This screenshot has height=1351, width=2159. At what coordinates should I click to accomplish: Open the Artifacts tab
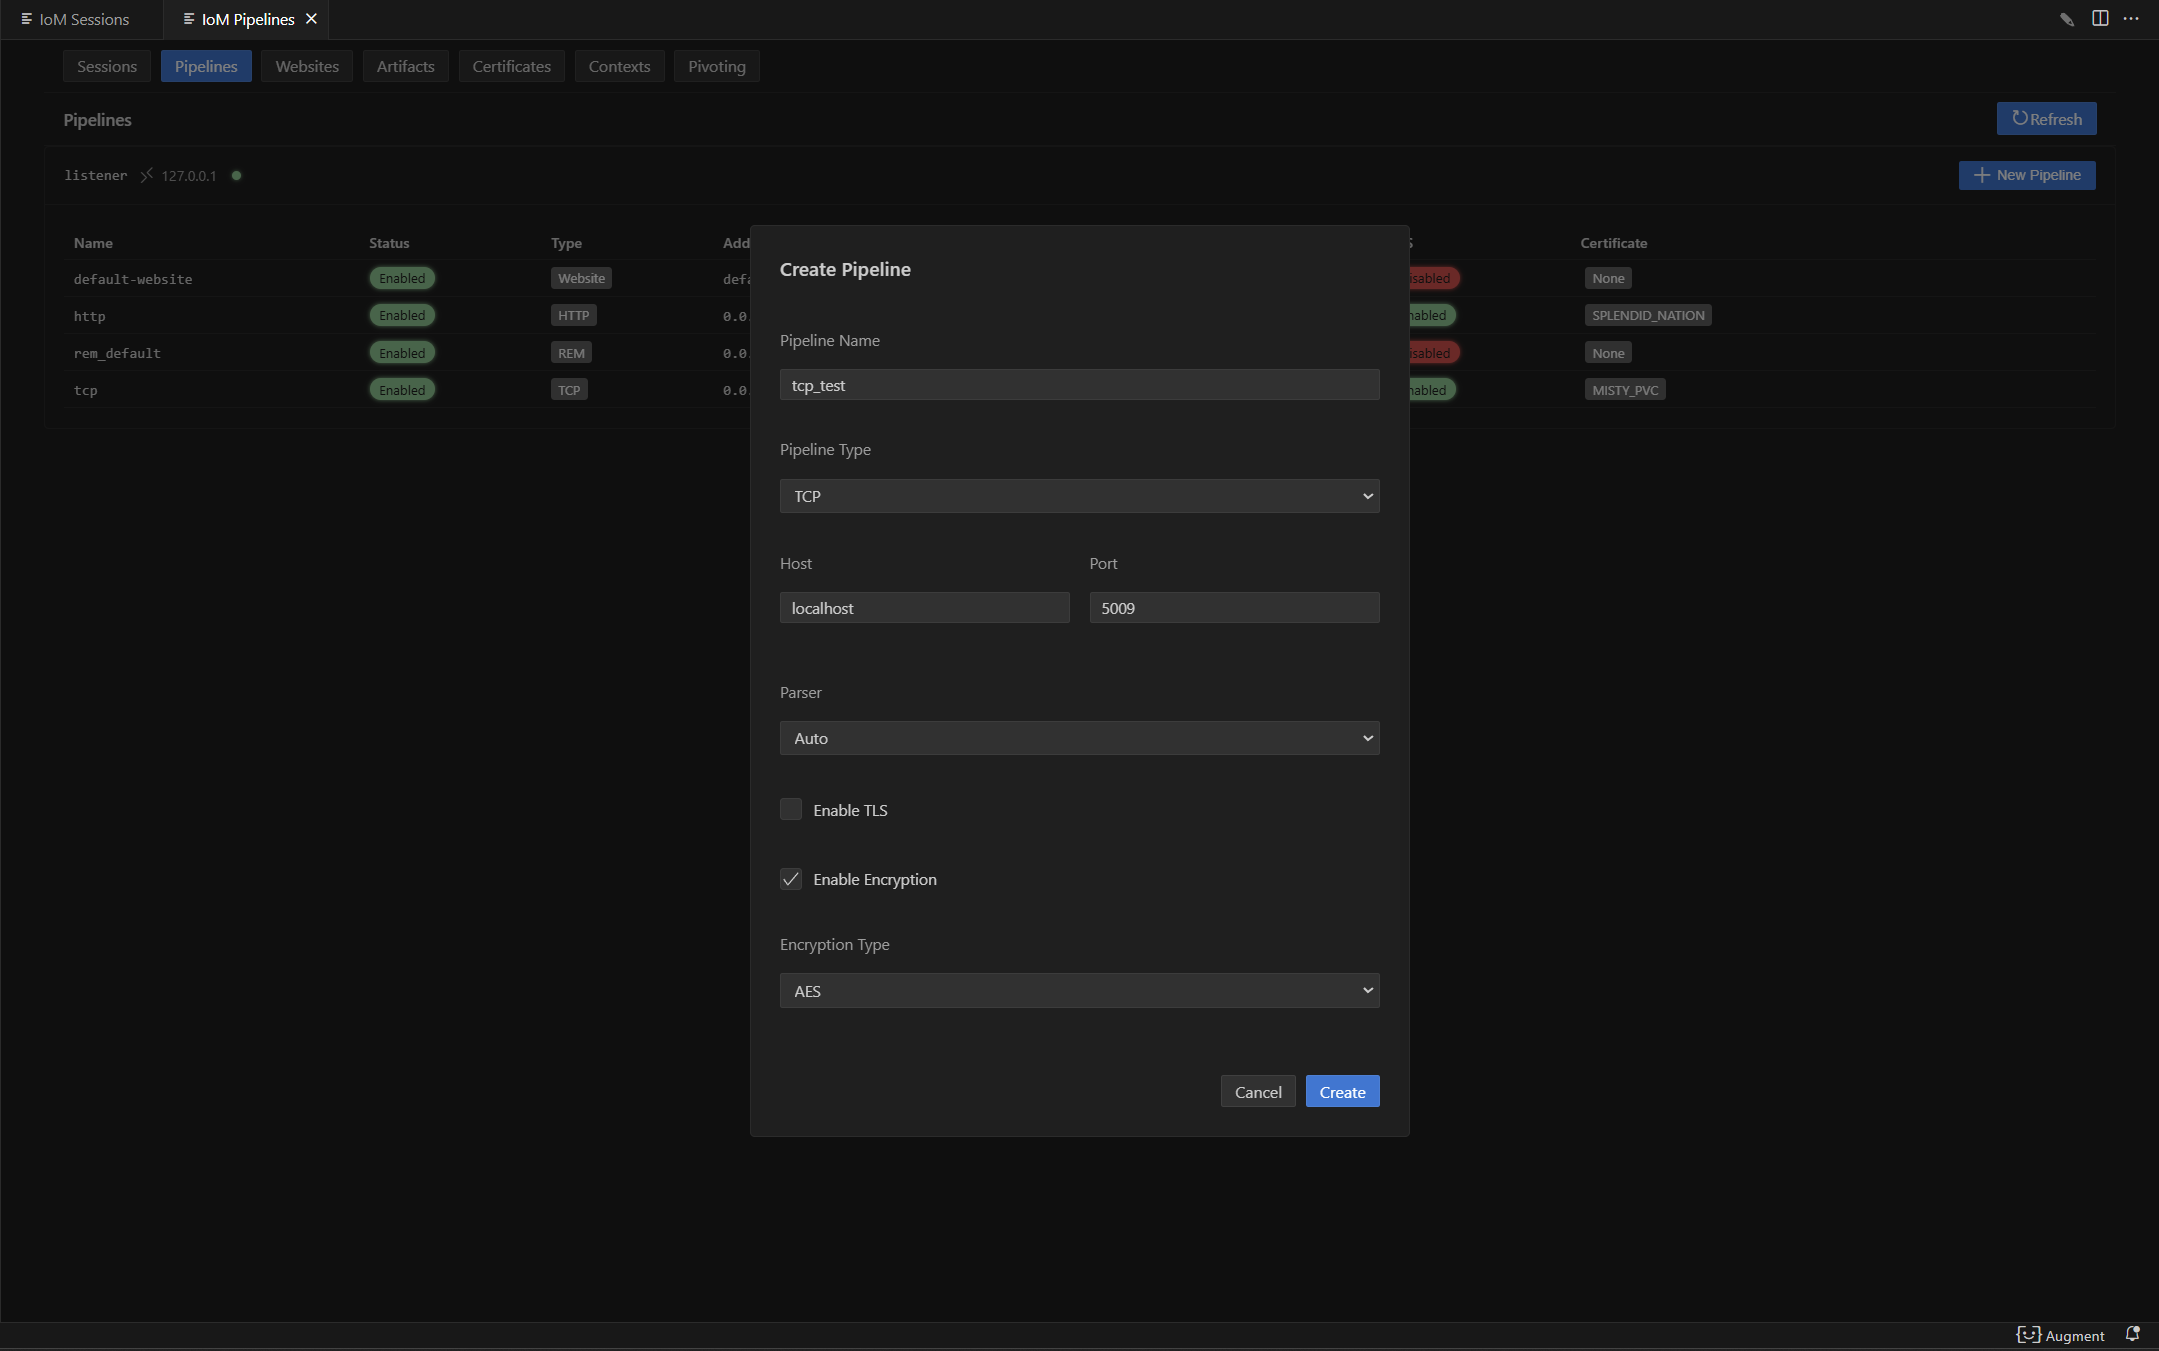(405, 66)
